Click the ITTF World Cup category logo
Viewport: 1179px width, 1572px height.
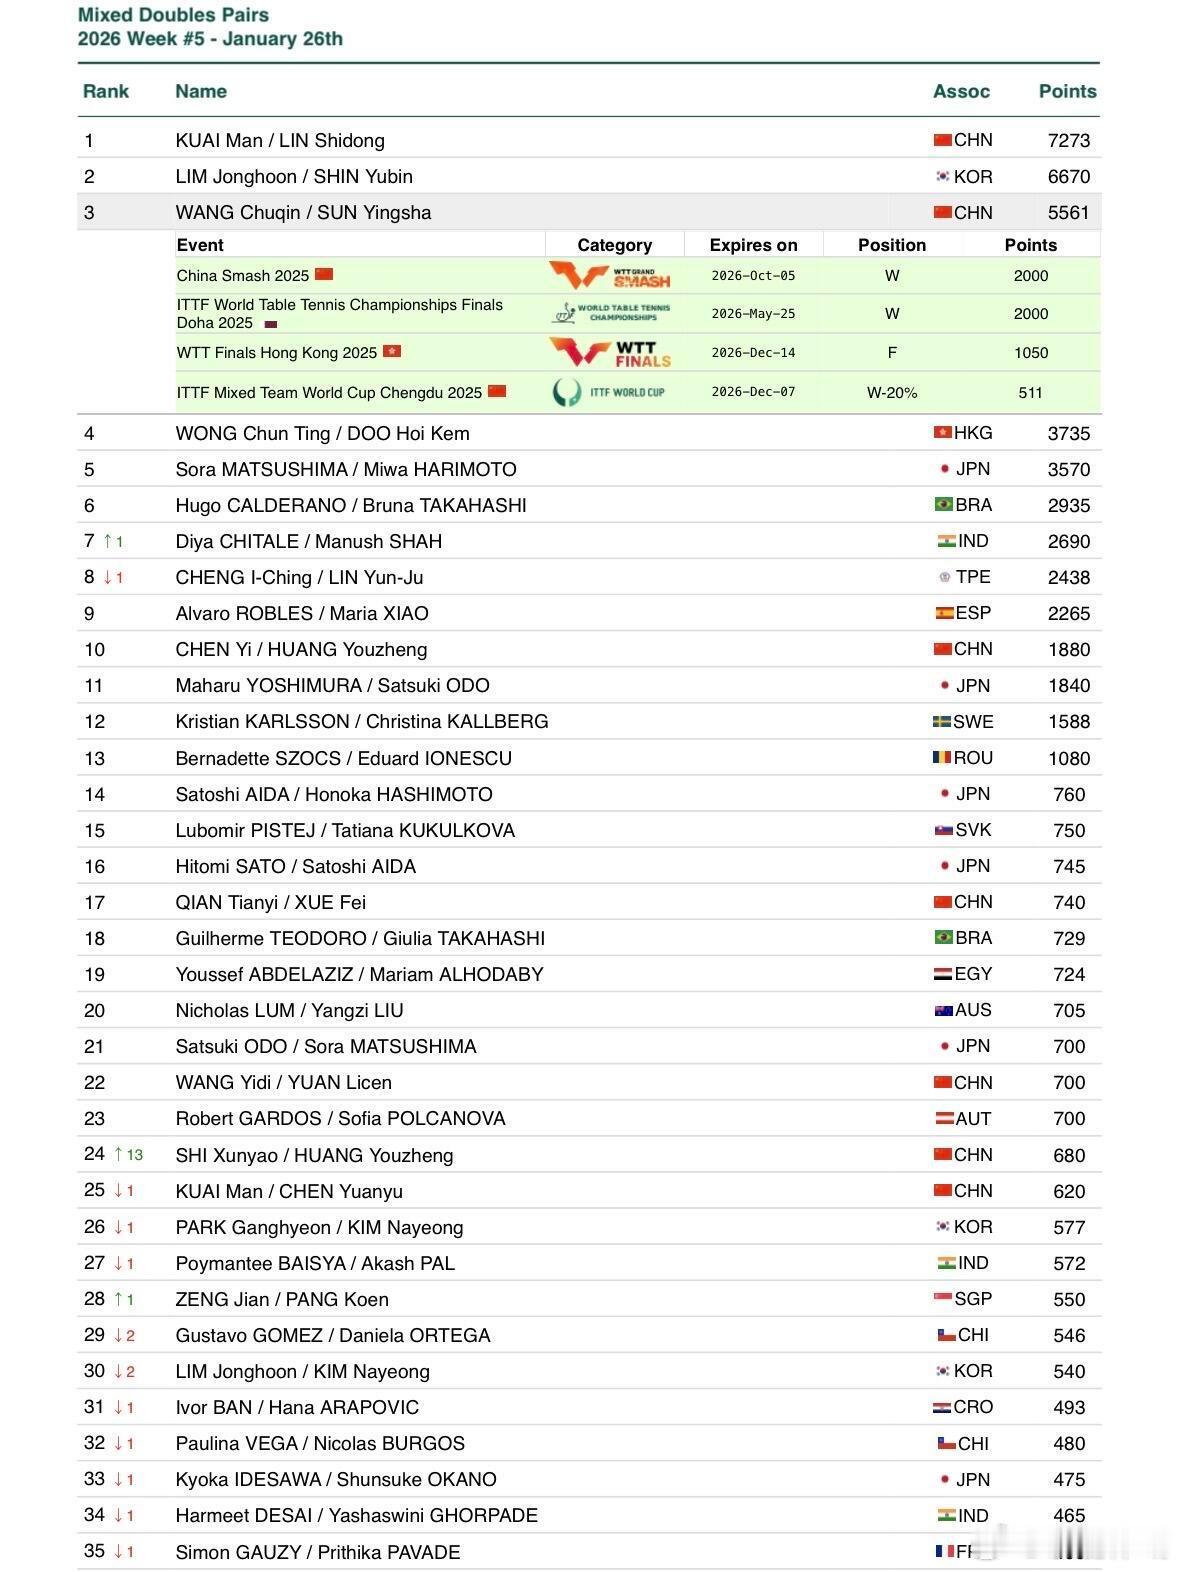click(x=609, y=392)
